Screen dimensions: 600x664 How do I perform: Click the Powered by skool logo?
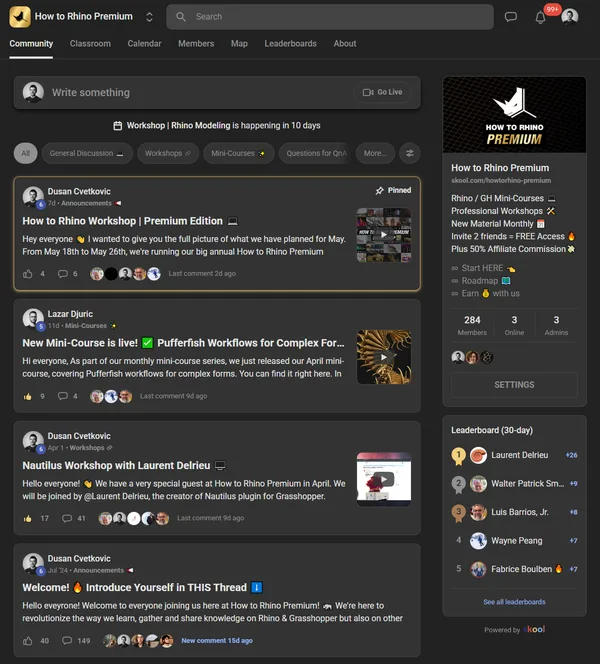tap(534, 629)
